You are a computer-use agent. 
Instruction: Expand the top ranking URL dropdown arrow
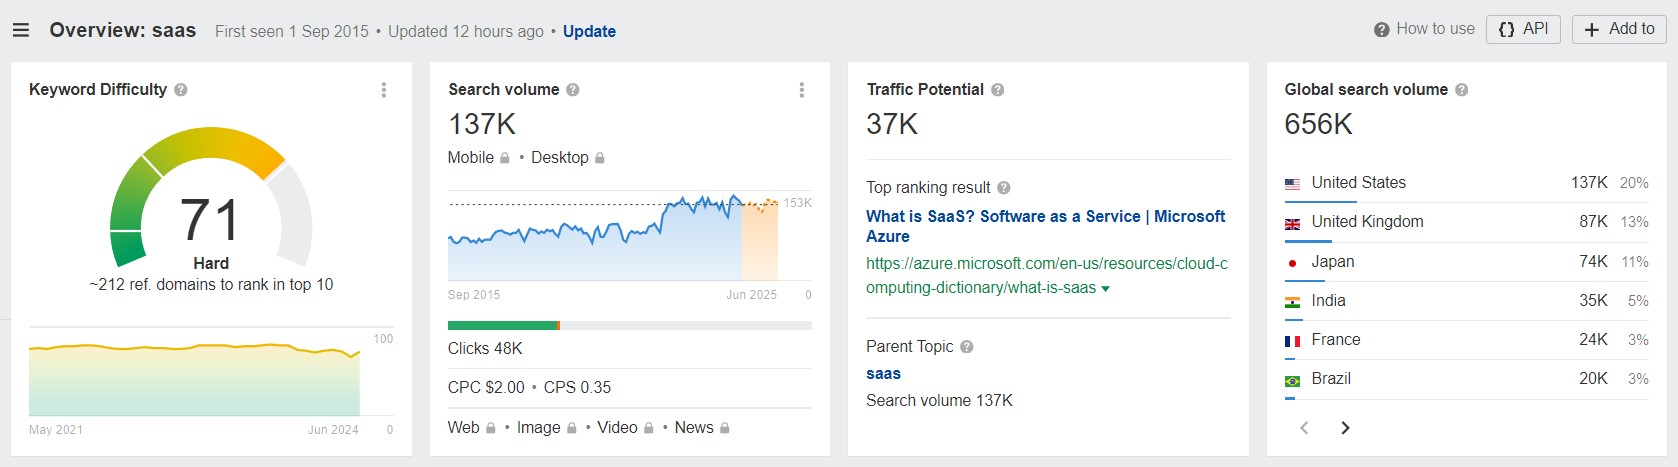pyautogui.click(x=1105, y=289)
